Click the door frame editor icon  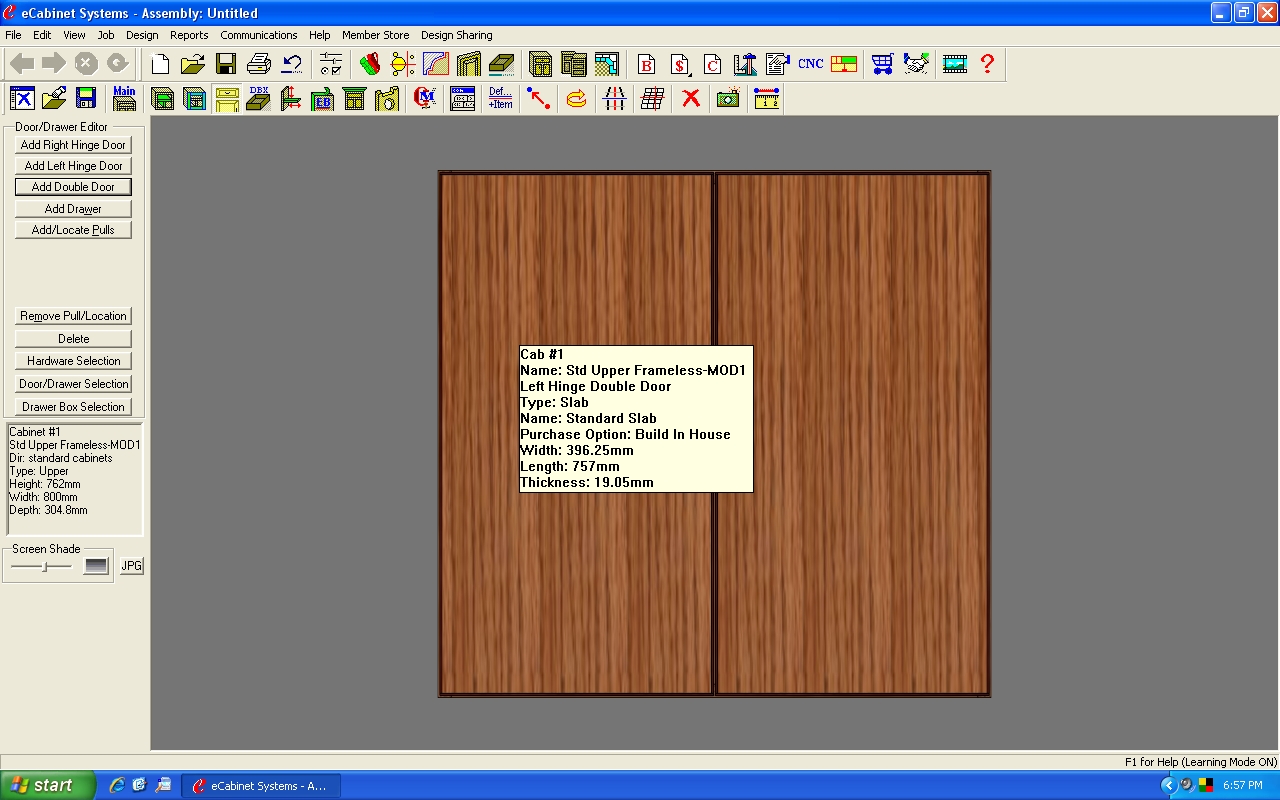(468, 65)
